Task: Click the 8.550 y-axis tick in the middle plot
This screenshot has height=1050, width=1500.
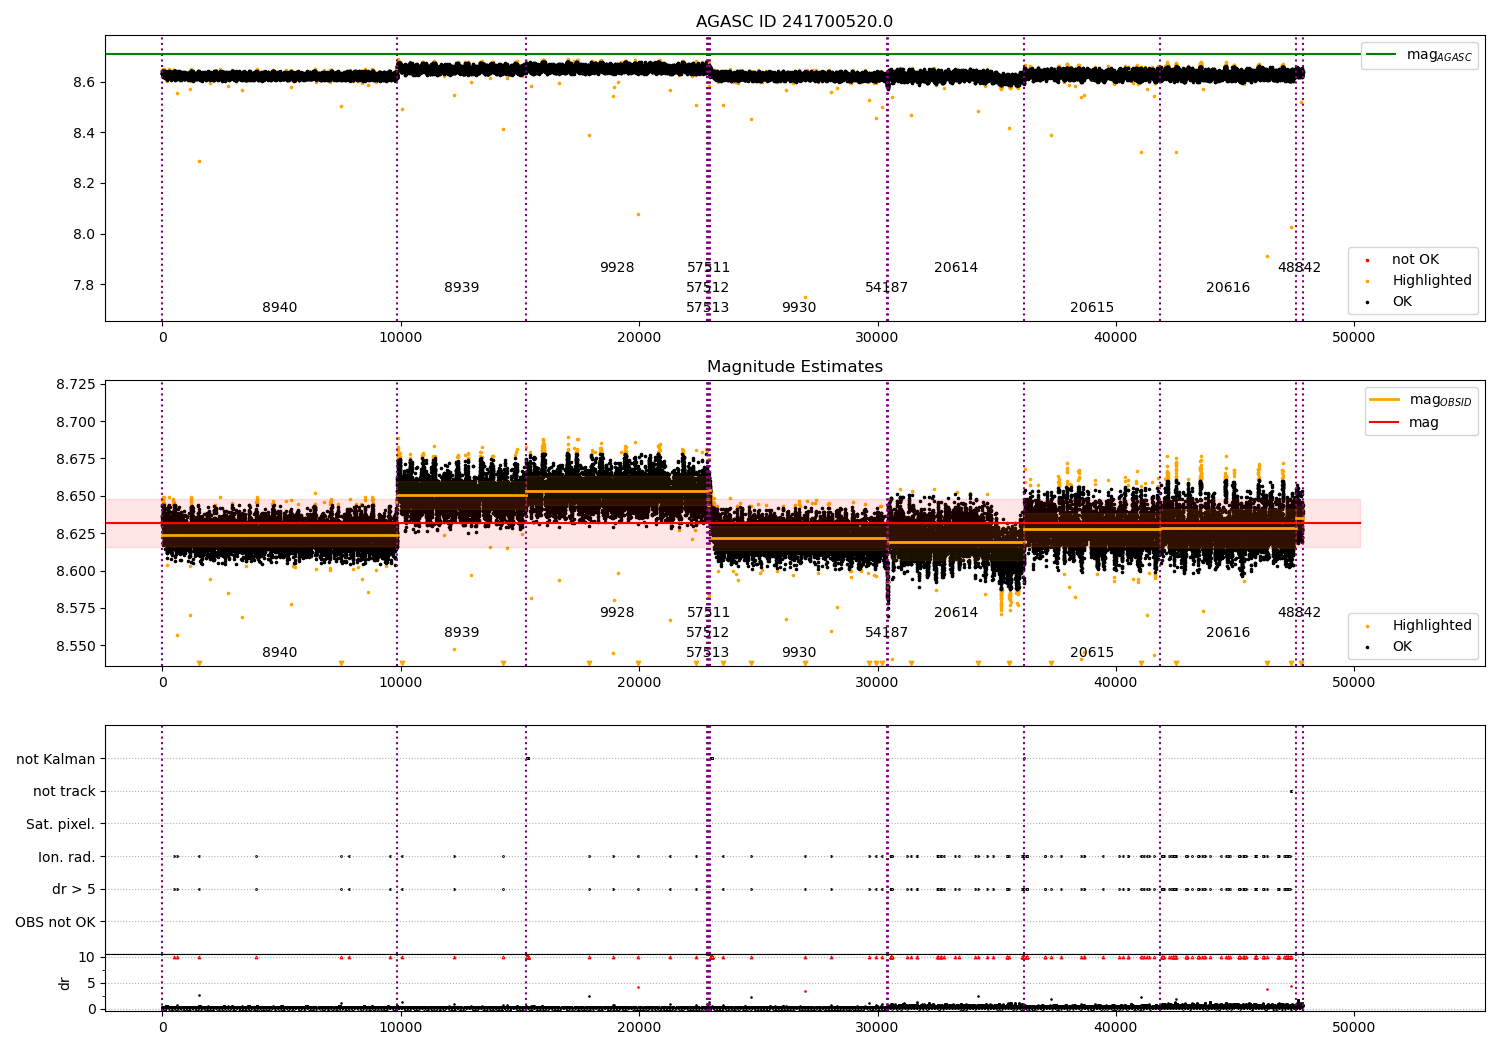Action: pyautogui.click(x=75, y=646)
